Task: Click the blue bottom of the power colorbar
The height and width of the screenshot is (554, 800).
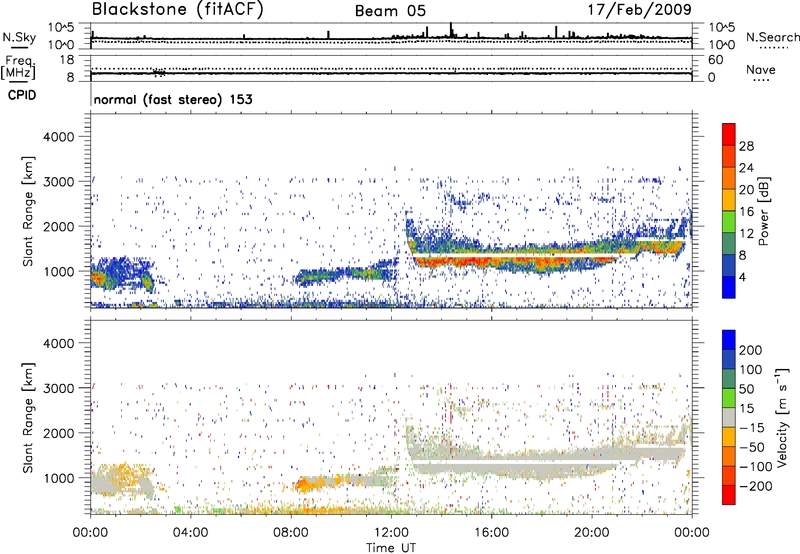Action: pos(729,288)
